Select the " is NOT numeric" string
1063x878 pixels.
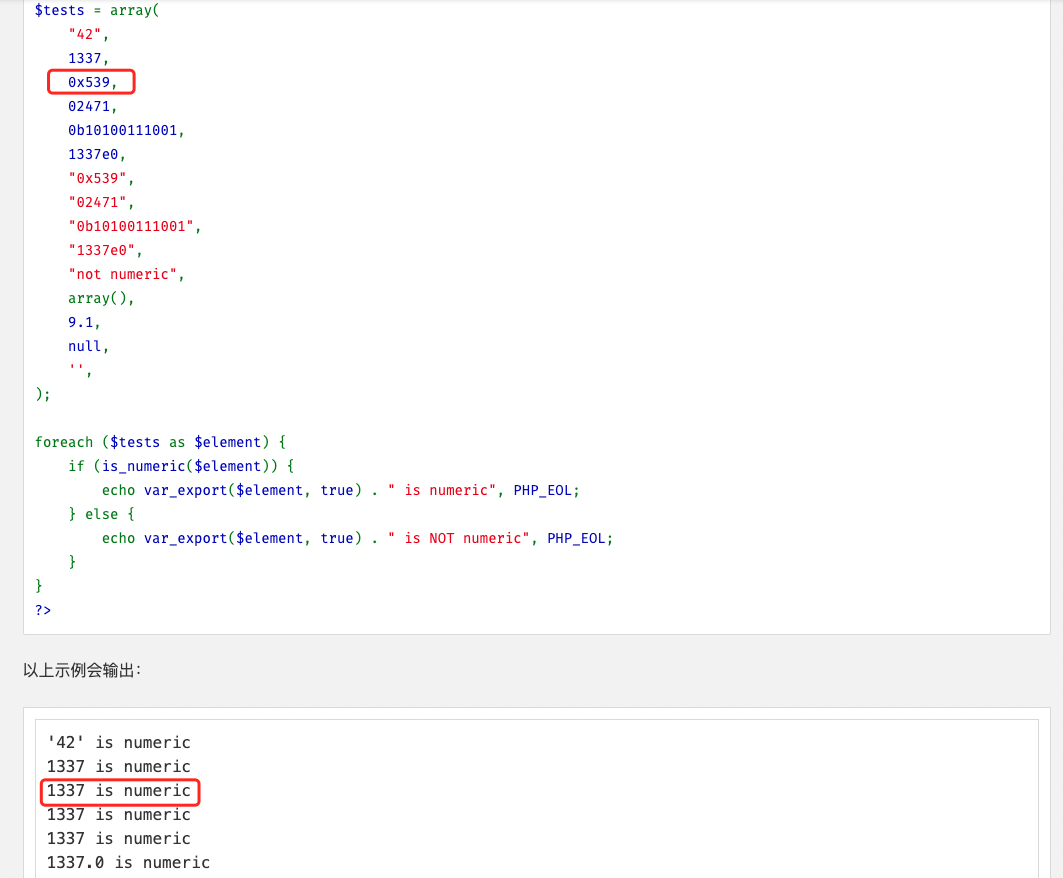(463, 538)
